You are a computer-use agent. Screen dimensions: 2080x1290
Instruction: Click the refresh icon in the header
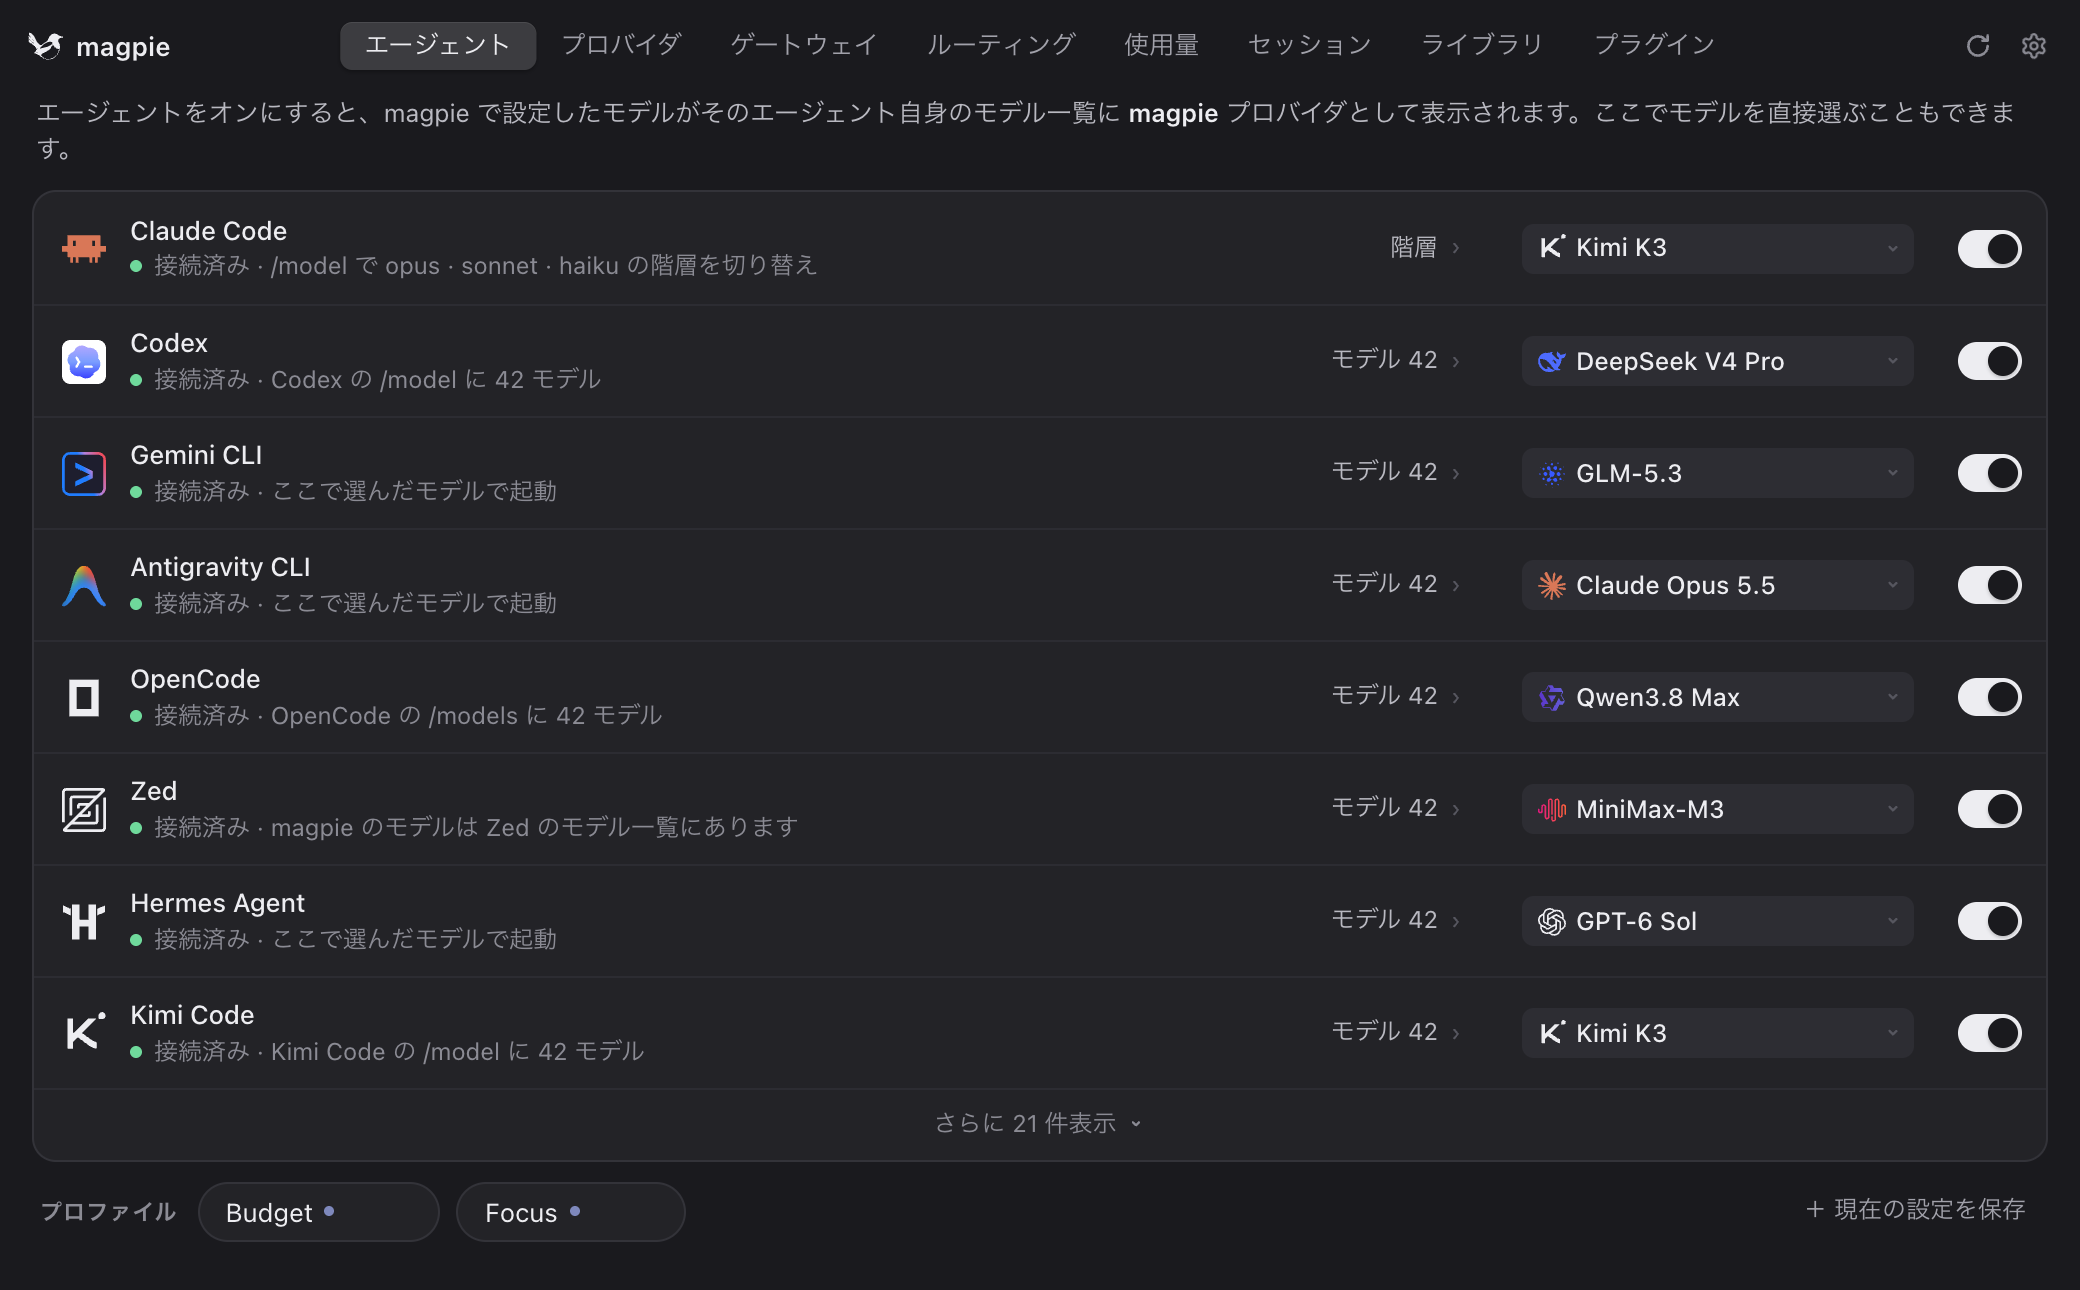point(1977,46)
